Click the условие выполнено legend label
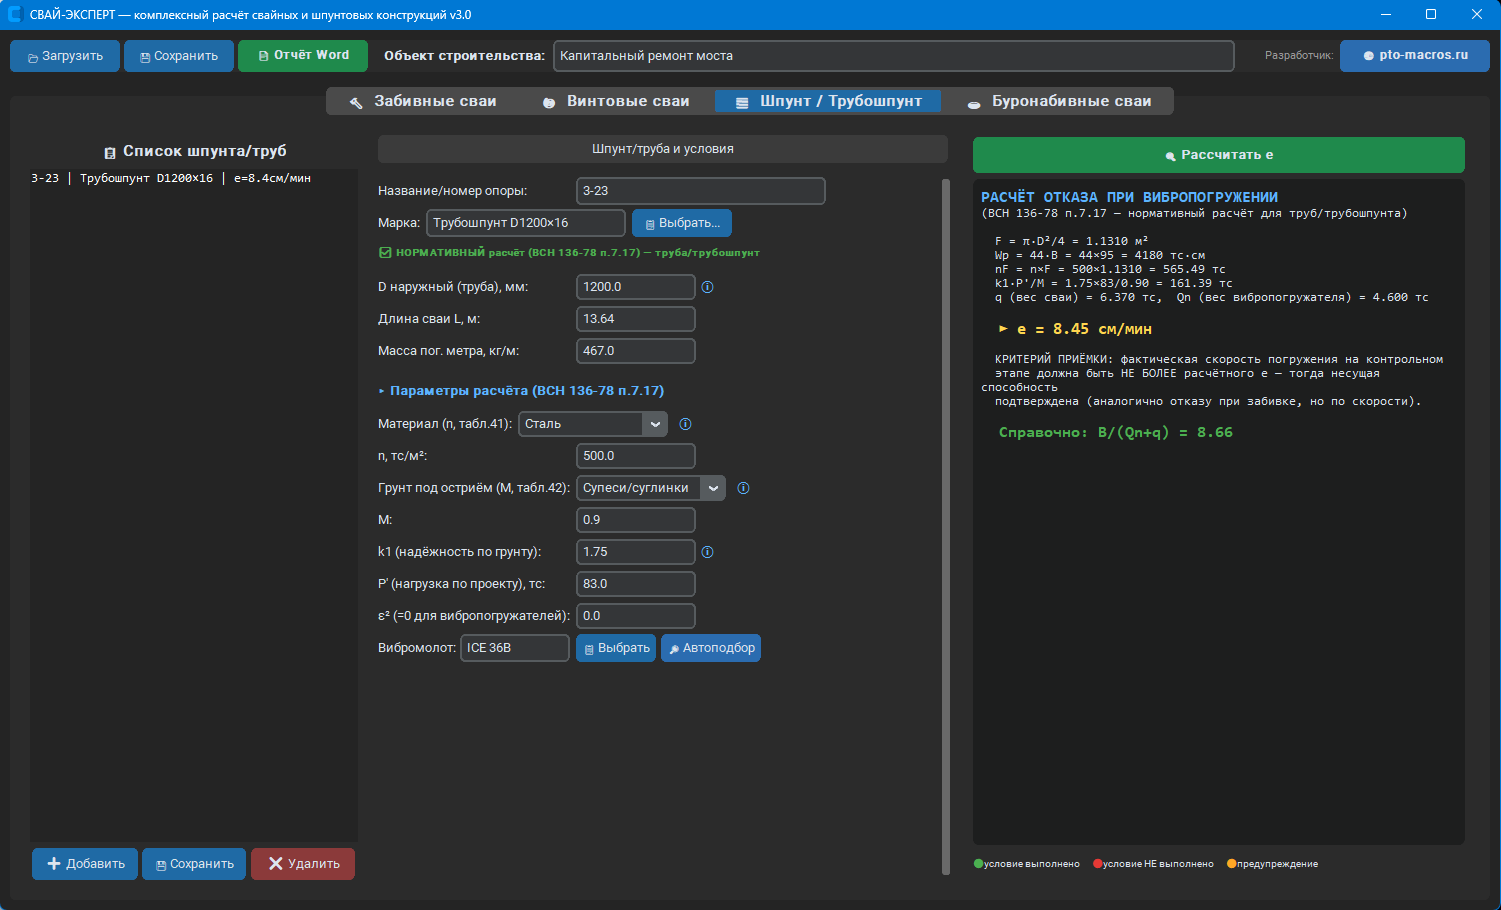The width and height of the screenshot is (1501, 910). pos(1031,864)
